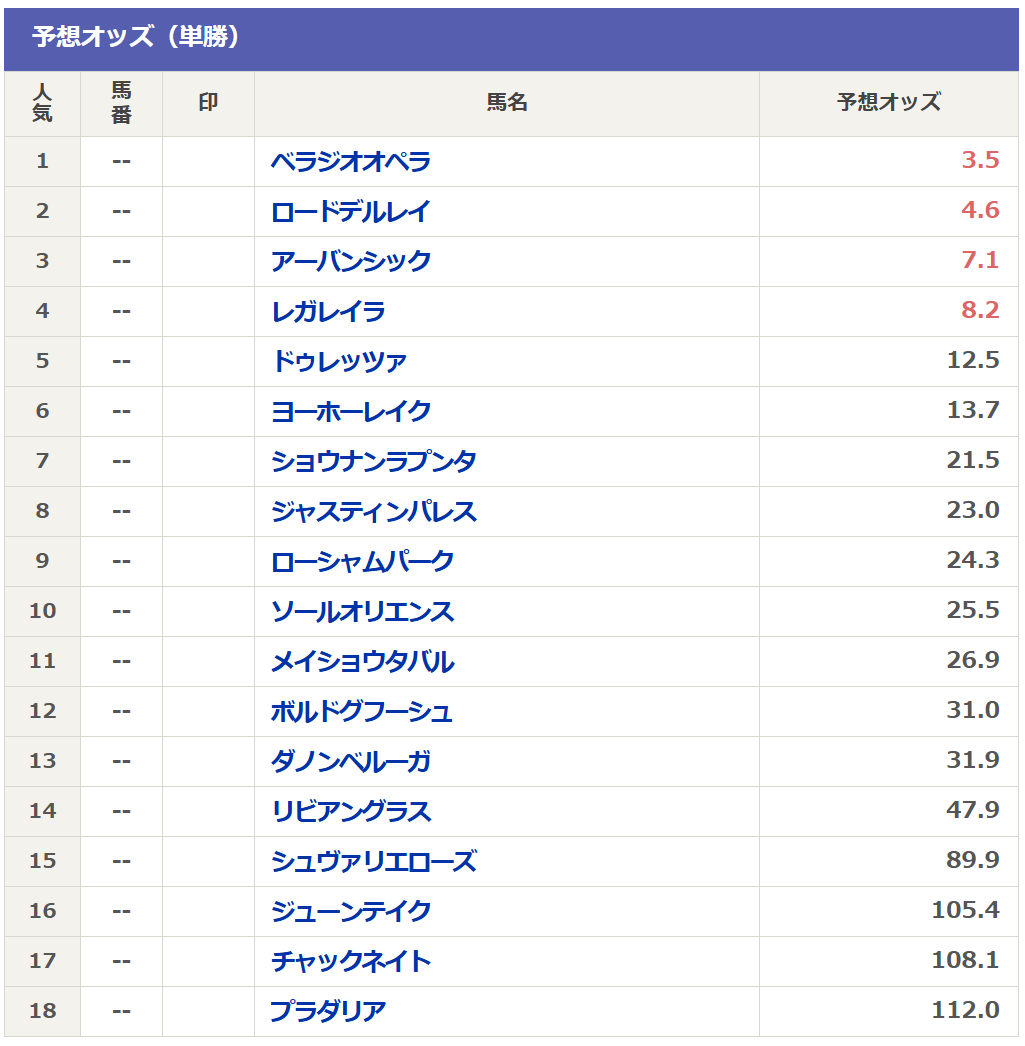Click the チャックネイト horse name
This screenshot has height=1046, width=1025.
click(351, 963)
